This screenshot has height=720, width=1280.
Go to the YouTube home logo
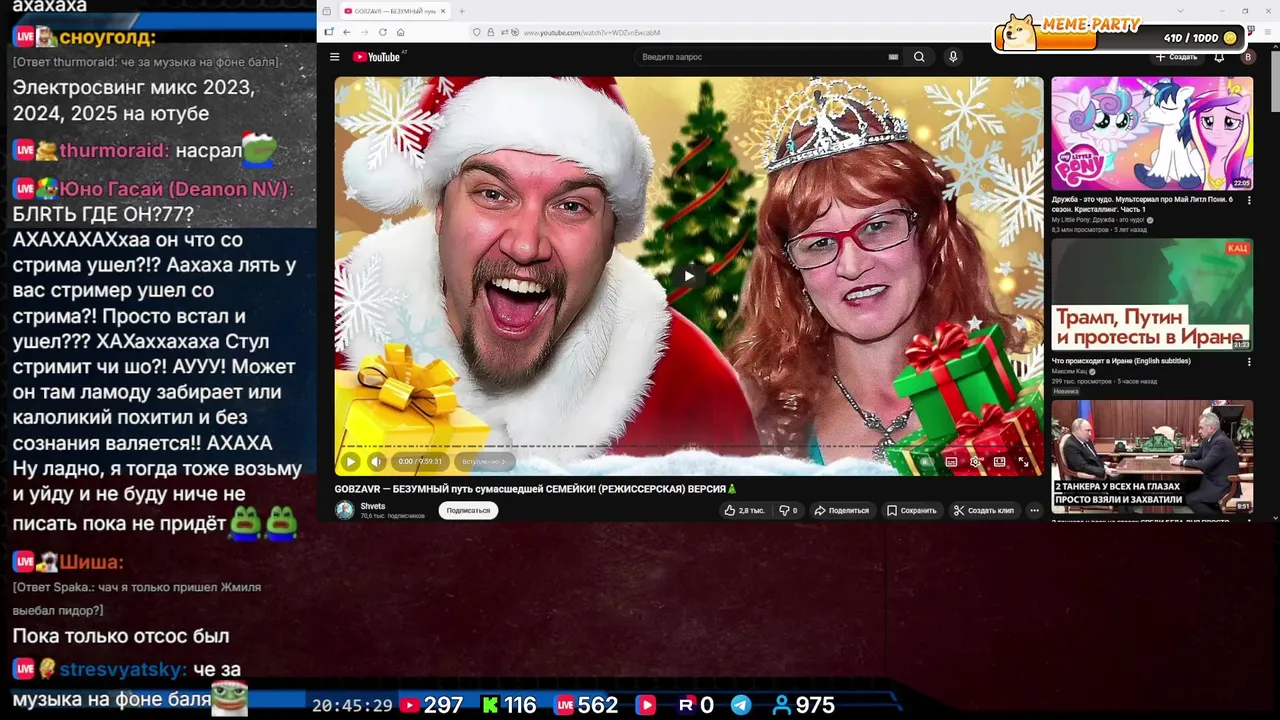376,57
